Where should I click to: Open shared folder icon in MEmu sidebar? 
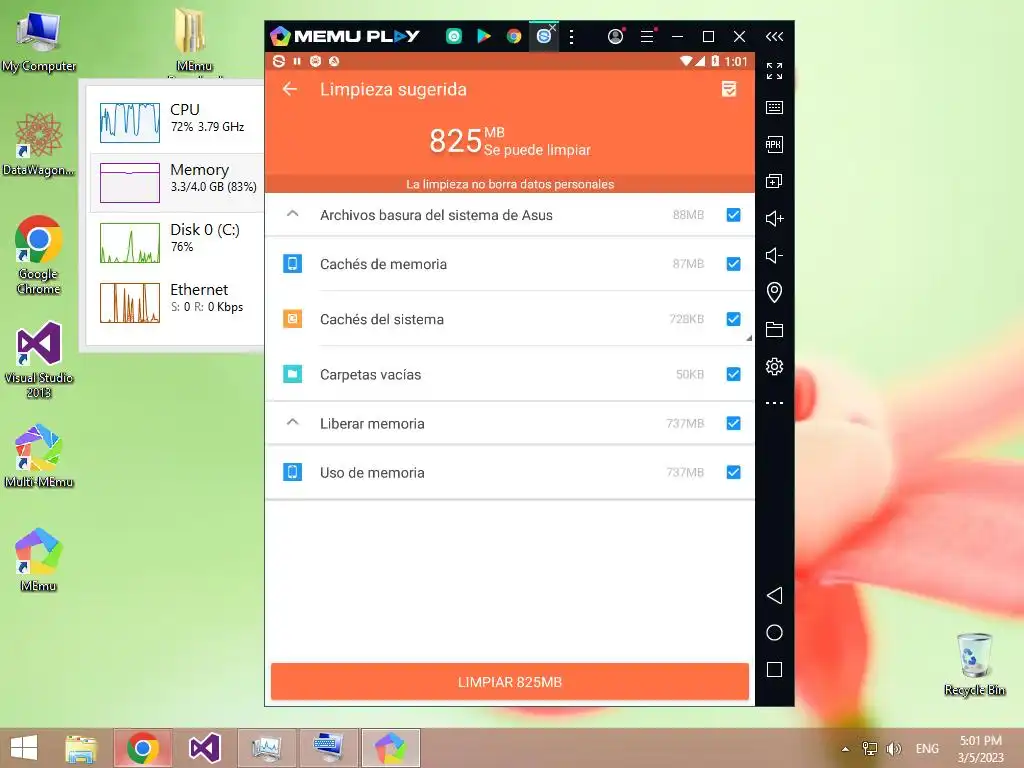pyautogui.click(x=775, y=329)
